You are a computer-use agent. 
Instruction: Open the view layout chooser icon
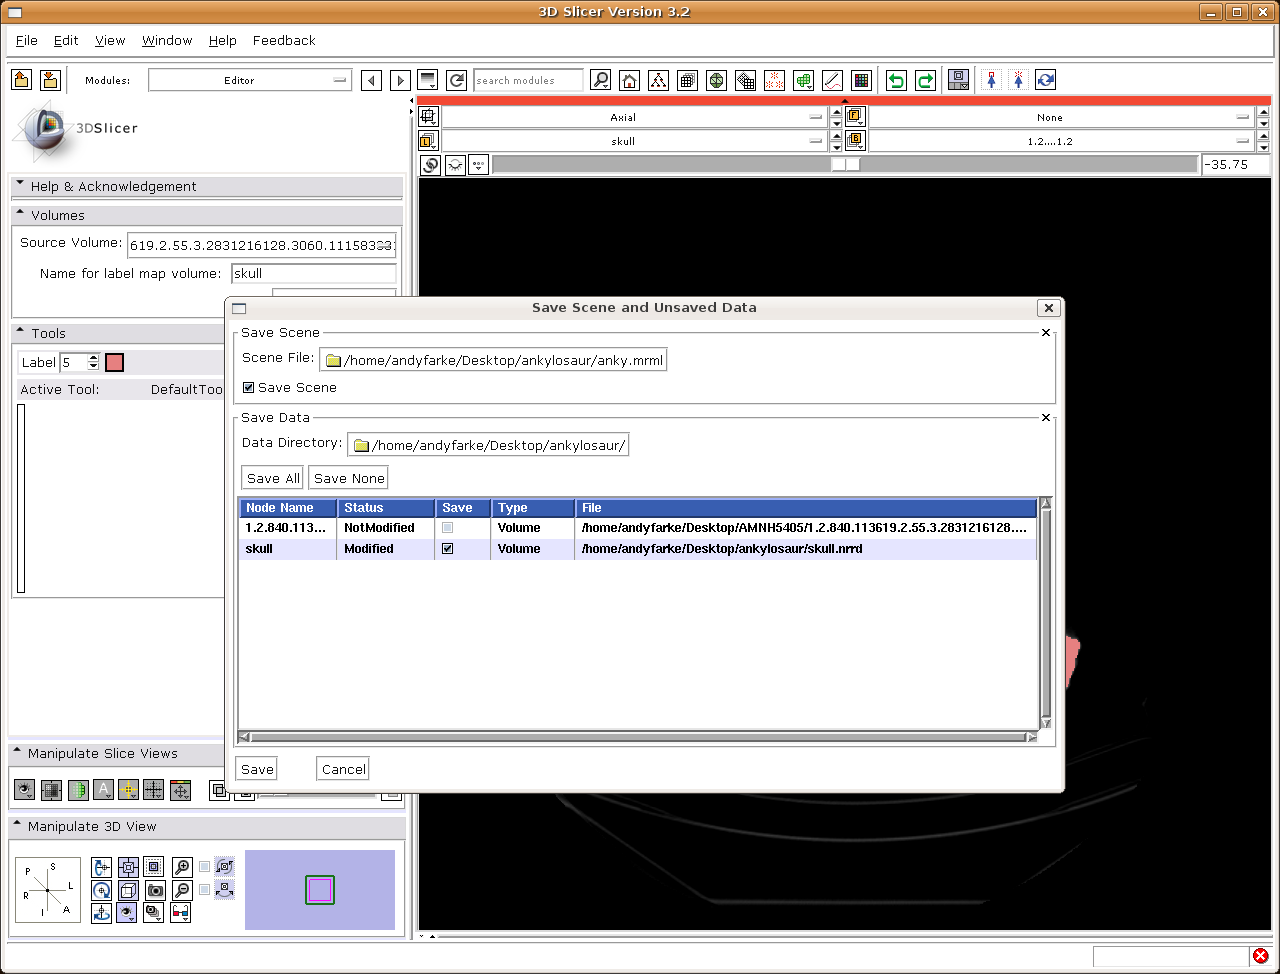[x=959, y=80]
